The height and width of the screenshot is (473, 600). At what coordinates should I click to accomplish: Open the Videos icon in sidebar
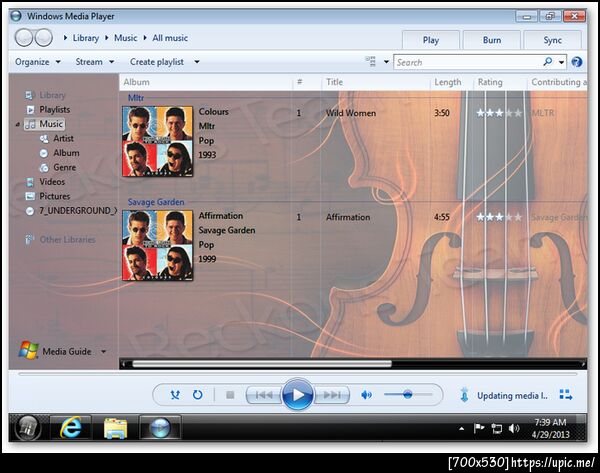coord(30,182)
